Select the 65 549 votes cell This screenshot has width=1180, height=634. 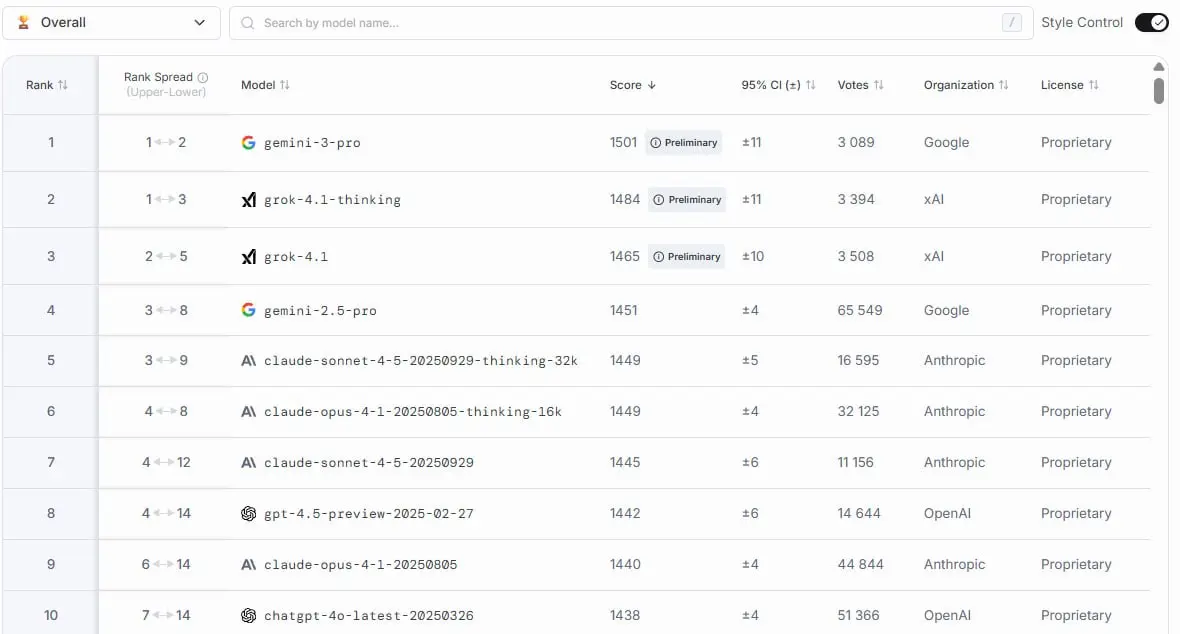tap(859, 310)
